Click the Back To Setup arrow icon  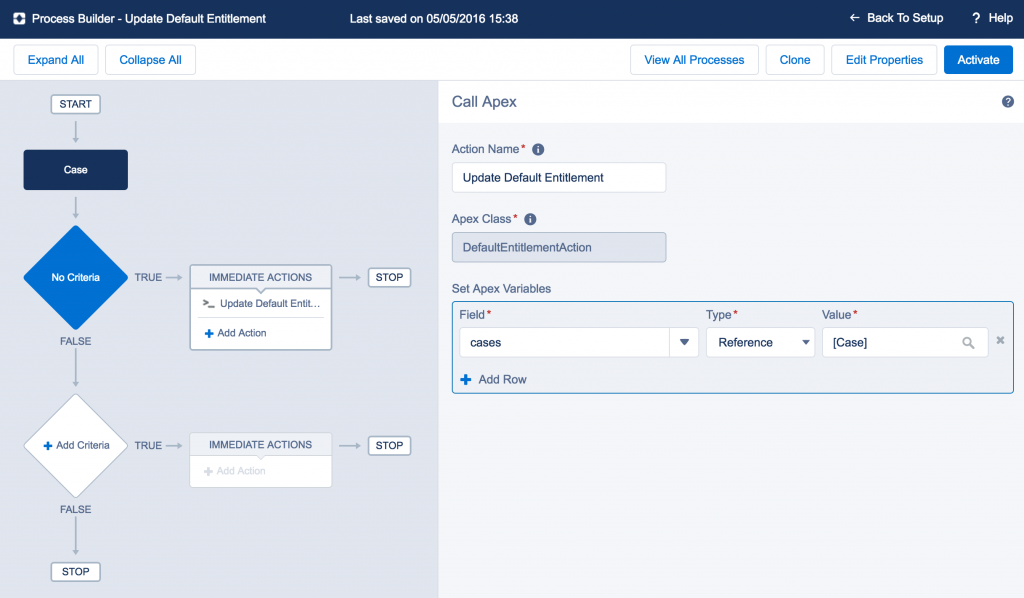[x=854, y=18]
